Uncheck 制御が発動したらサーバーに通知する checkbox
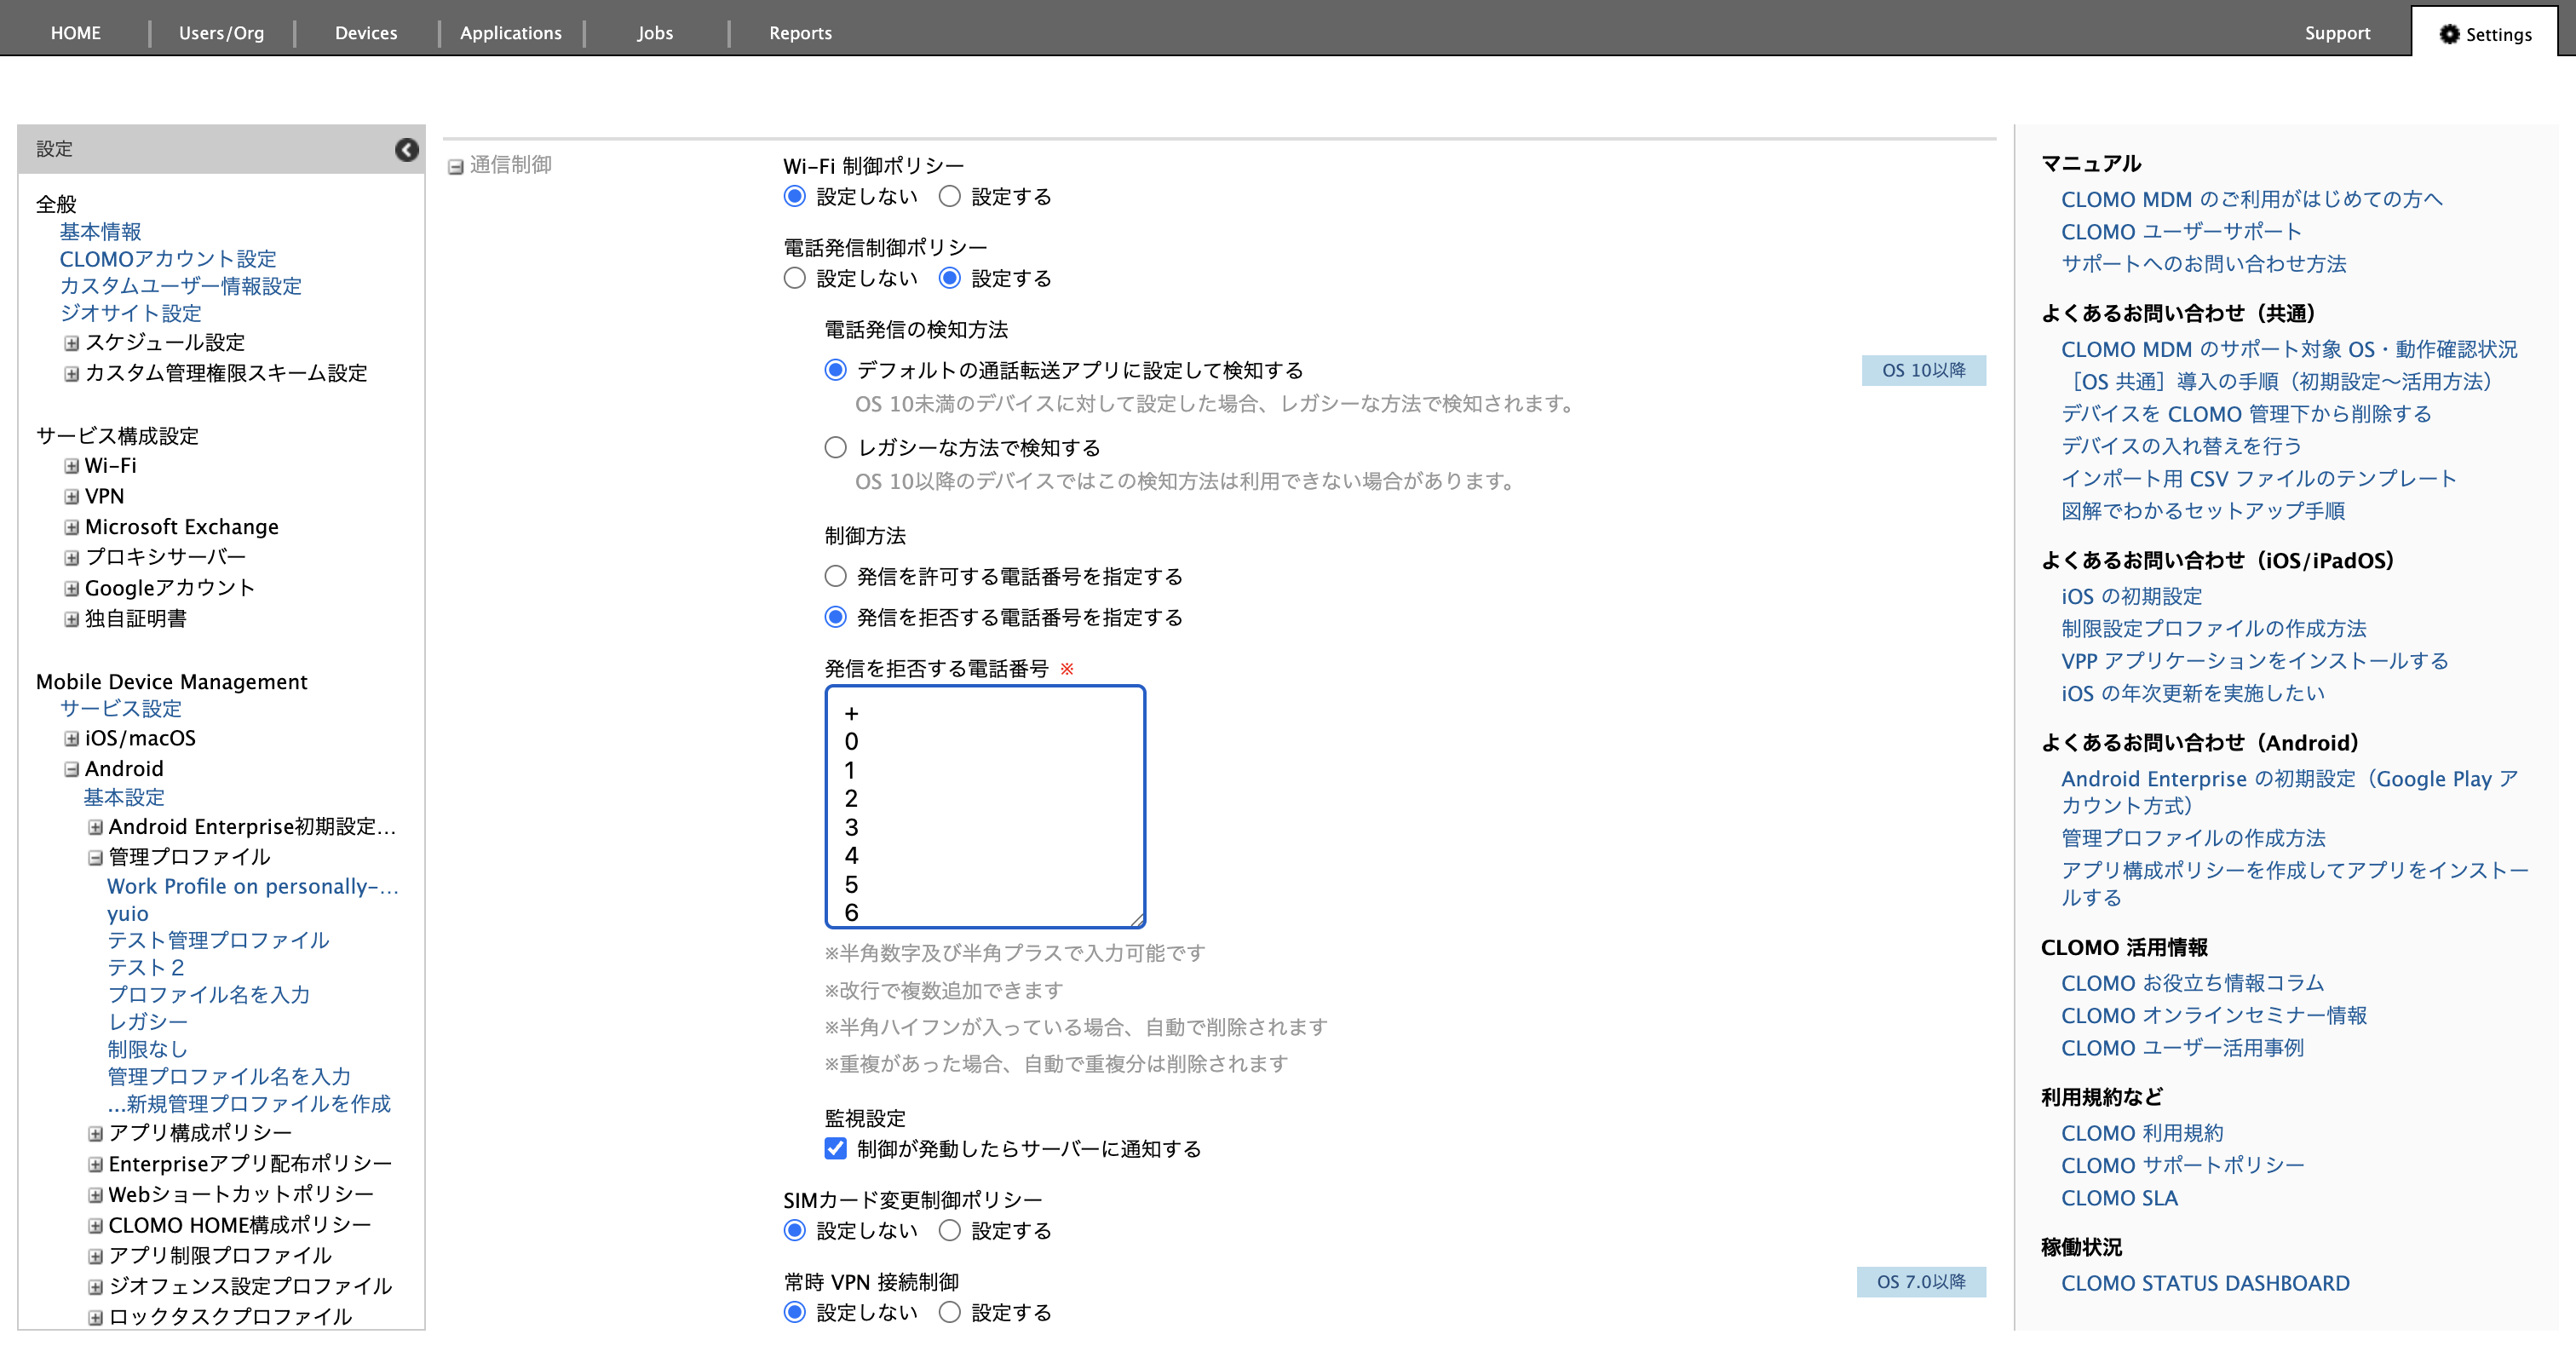Viewport: 2576px width, 1346px height. pyautogui.click(x=836, y=1148)
